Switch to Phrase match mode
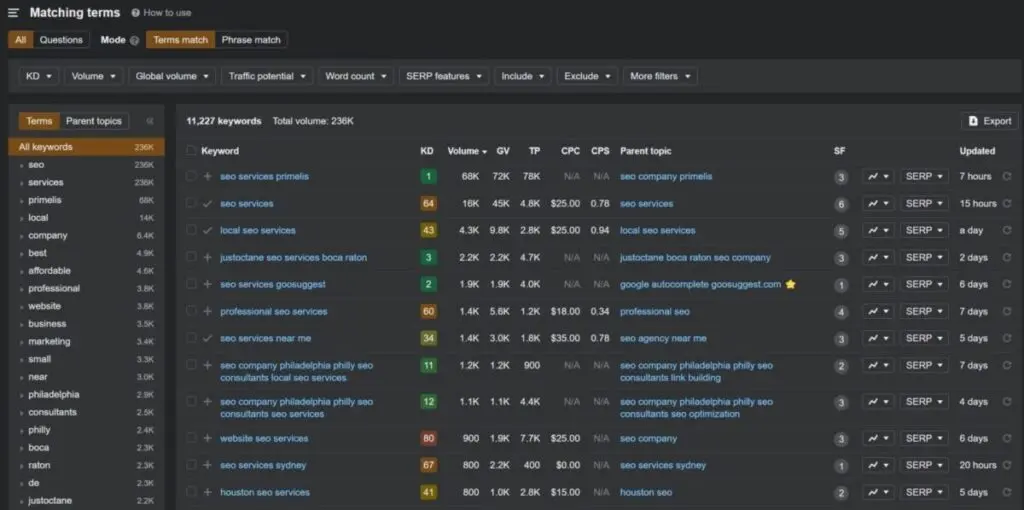This screenshot has height=510, width=1024. (251, 40)
